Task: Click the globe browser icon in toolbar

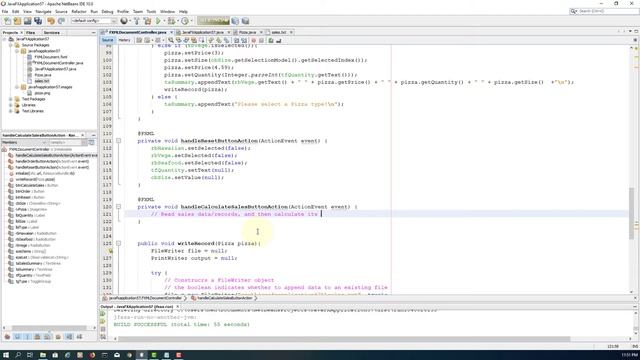Action: (x=123, y=21)
